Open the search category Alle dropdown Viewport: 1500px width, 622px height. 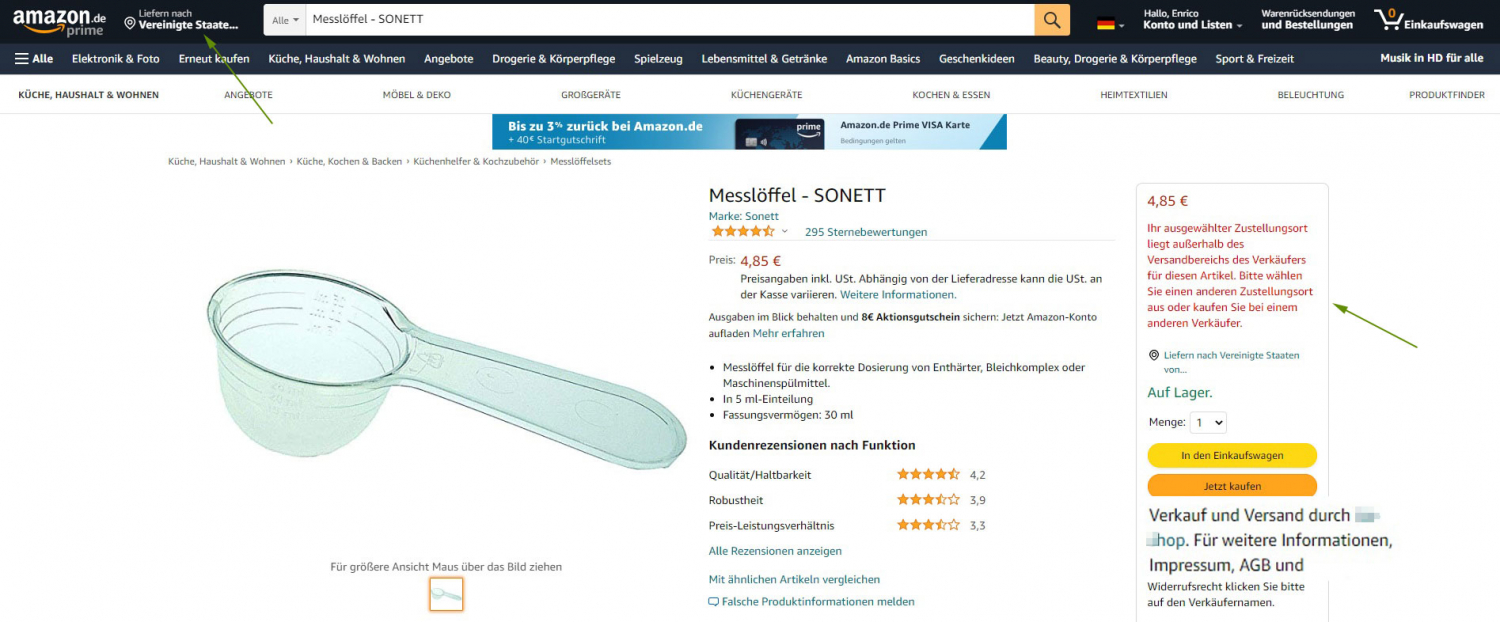click(286, 20)
